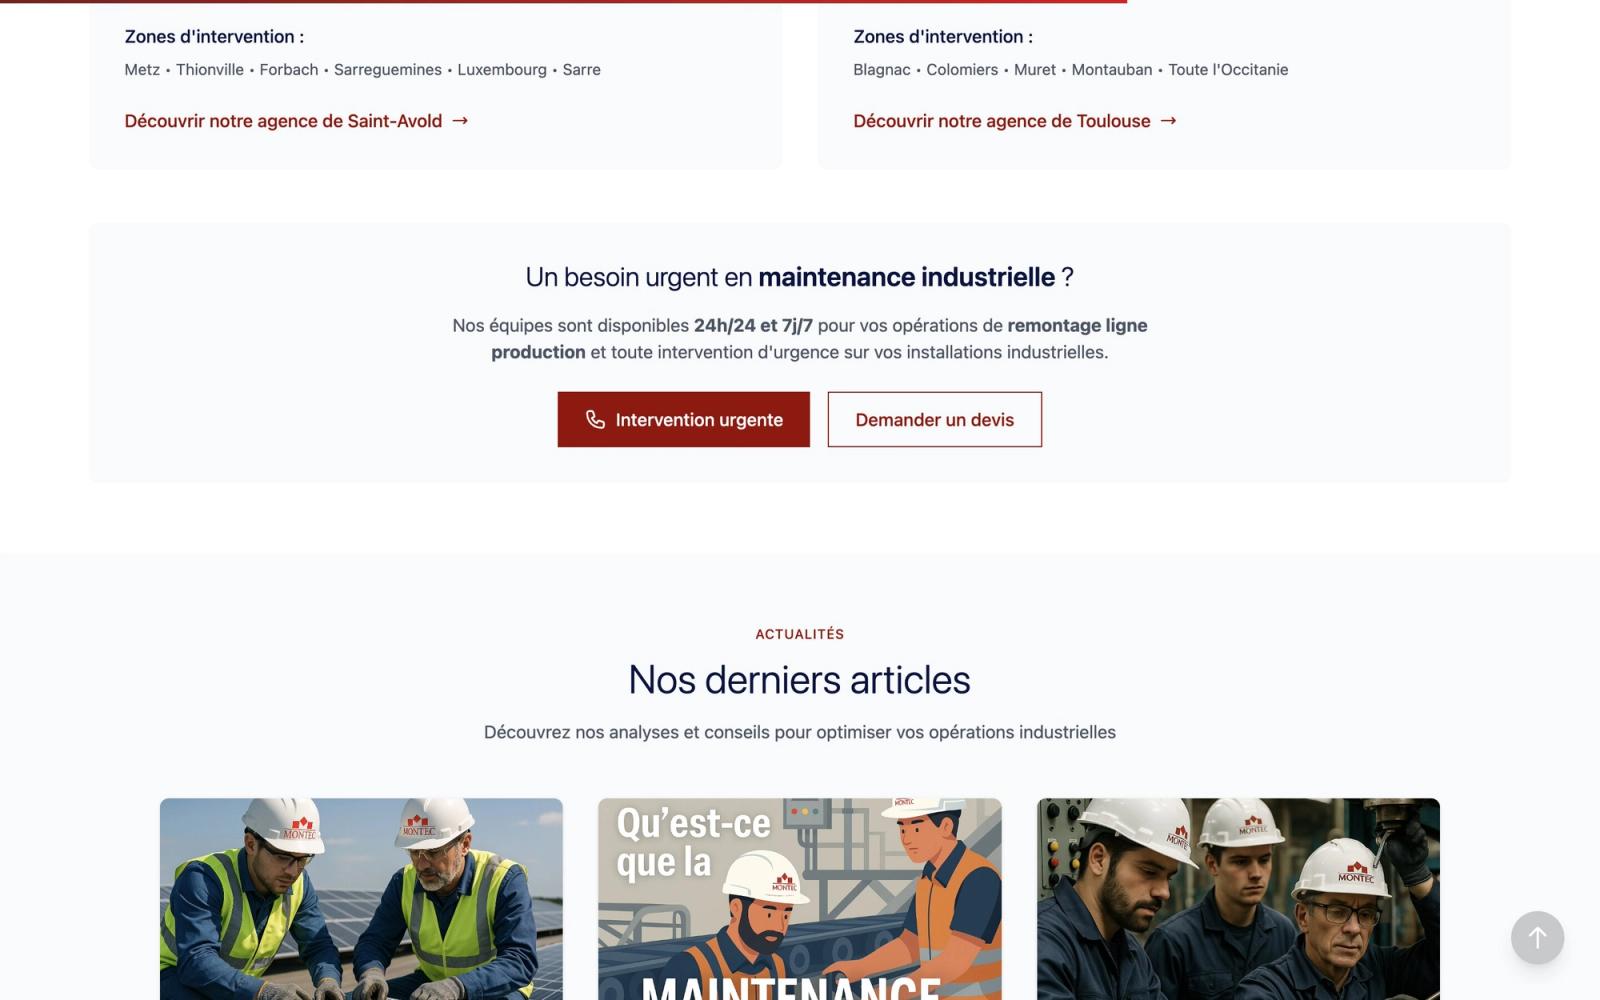
Task: Click the Nos derniers articles heading
Action: pyautogui.click(x=800, y=680)
